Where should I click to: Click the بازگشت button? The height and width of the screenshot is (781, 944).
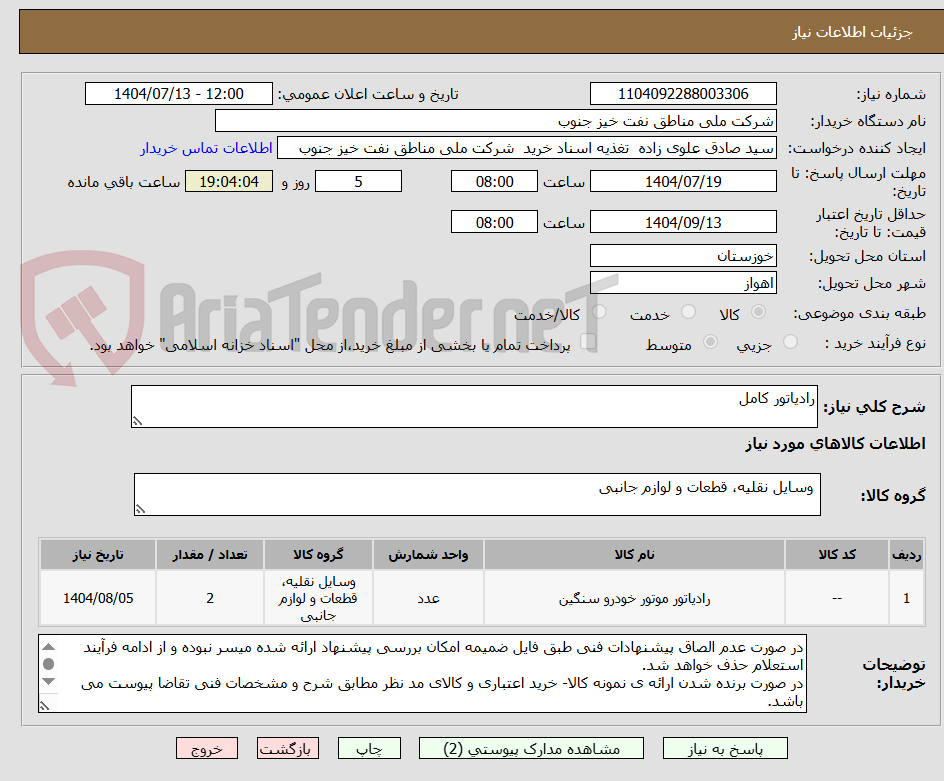coord(287,748)
